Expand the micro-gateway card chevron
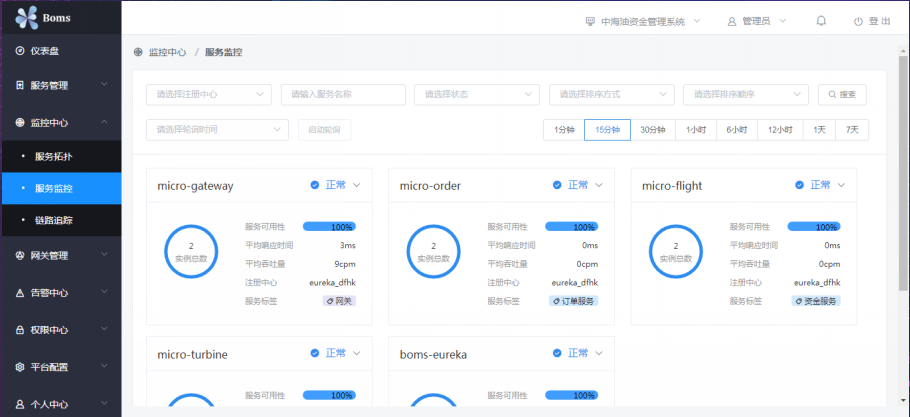The image size is (910, 417). pos(357,185)
